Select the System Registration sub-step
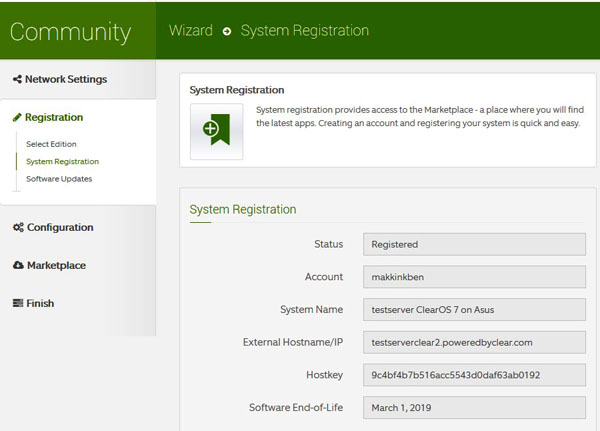Viewport: 600px width, 431px height. coord(62,162)
